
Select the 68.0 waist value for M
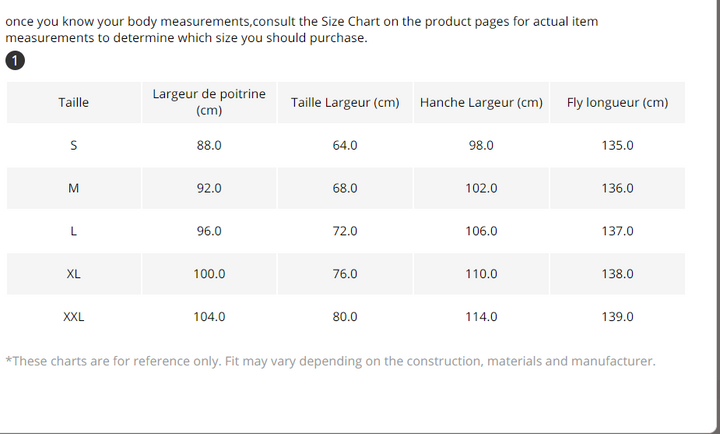345,188
